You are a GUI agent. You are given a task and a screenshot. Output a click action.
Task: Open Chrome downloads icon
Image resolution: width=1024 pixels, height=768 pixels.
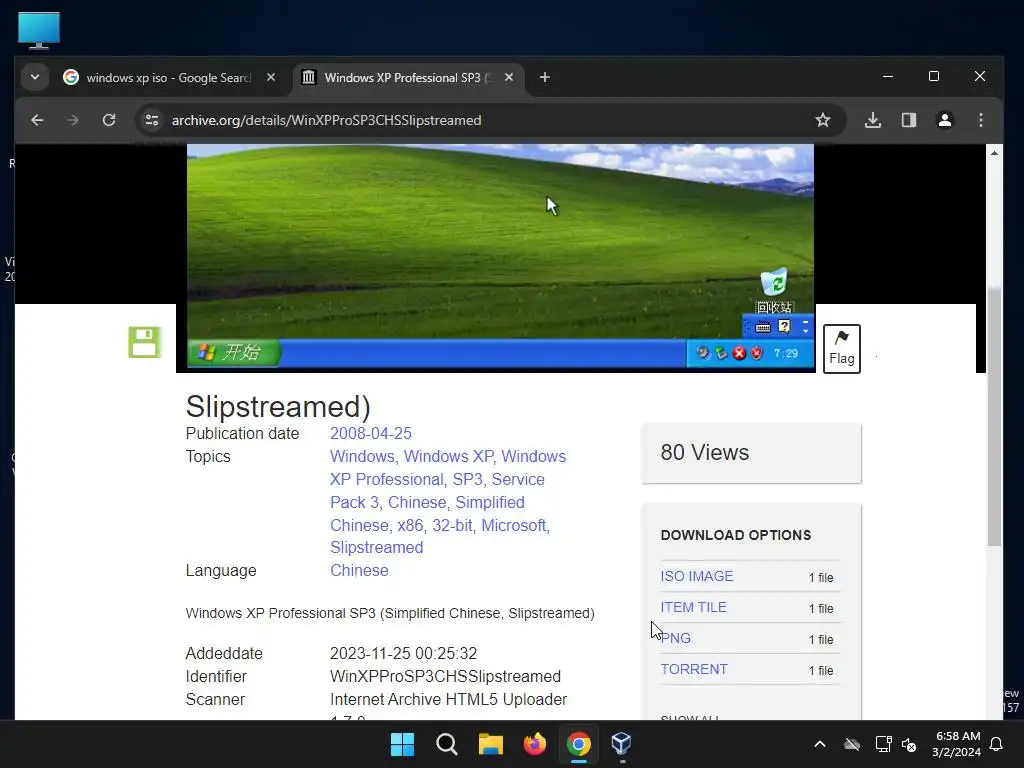click(873, 120)
